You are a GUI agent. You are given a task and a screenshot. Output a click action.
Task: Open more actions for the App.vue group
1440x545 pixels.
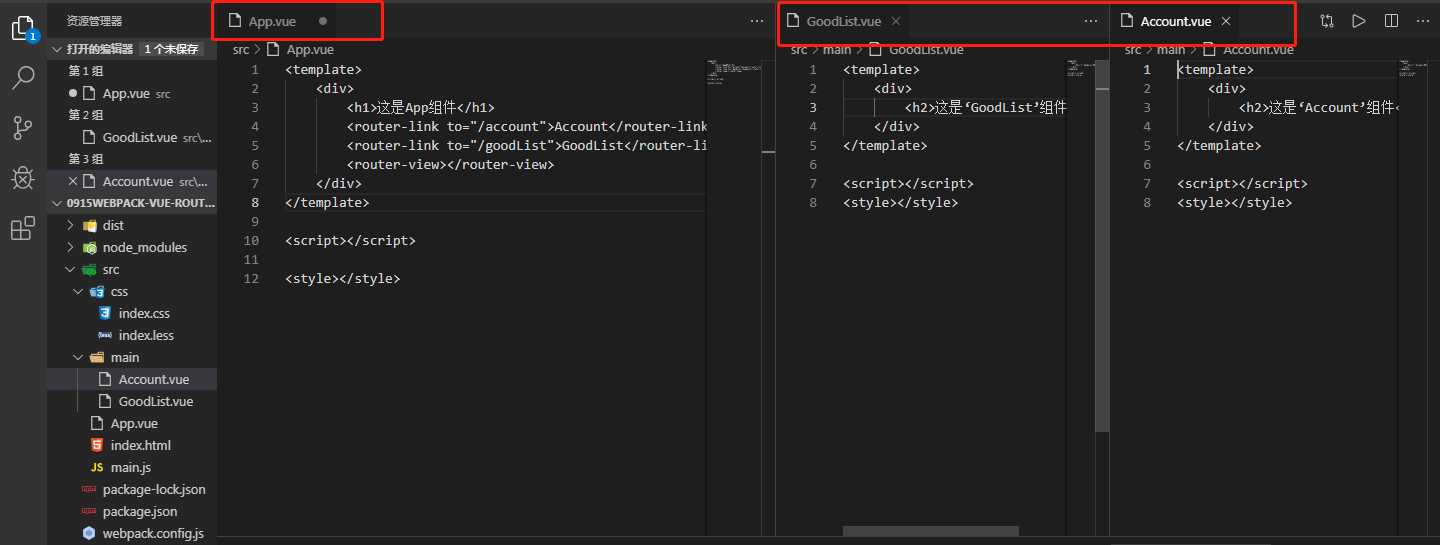tap(757, 21)
